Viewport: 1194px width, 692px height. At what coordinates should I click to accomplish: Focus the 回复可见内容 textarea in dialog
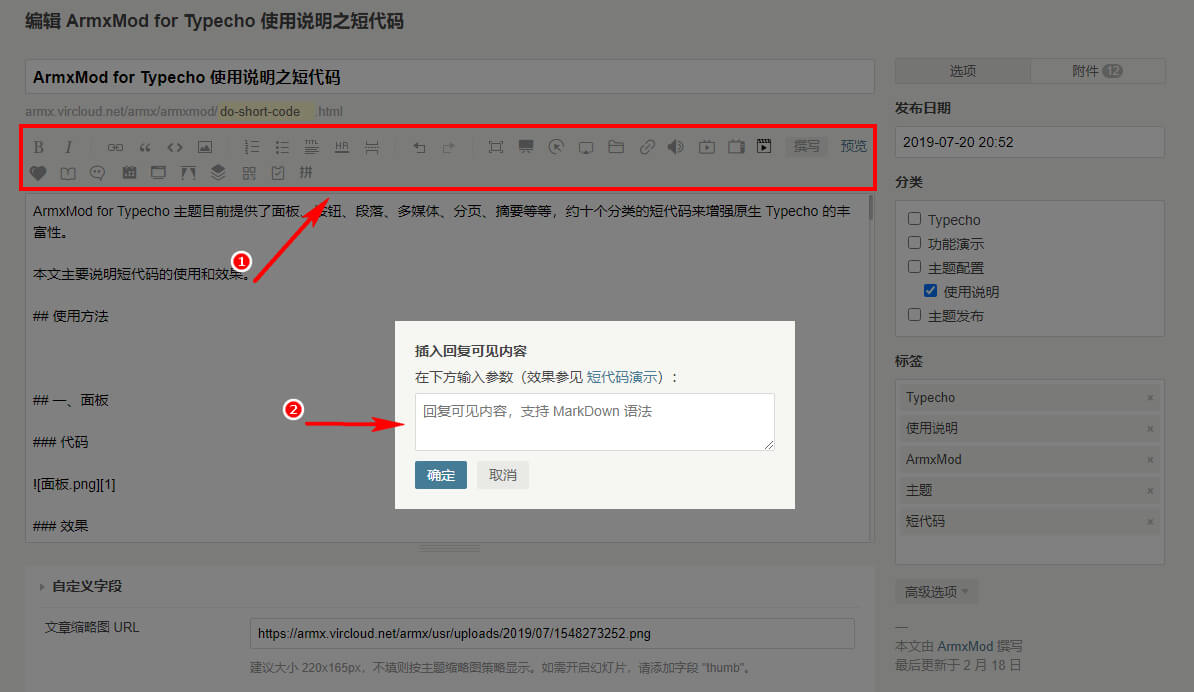(595, 422)
